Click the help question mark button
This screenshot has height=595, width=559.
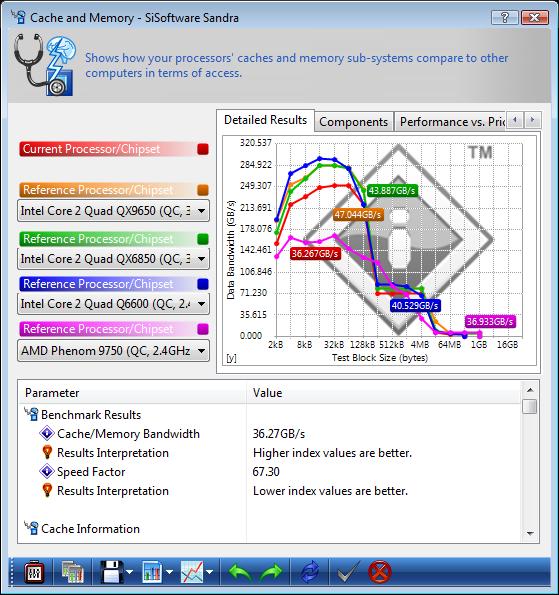point(504,17)
